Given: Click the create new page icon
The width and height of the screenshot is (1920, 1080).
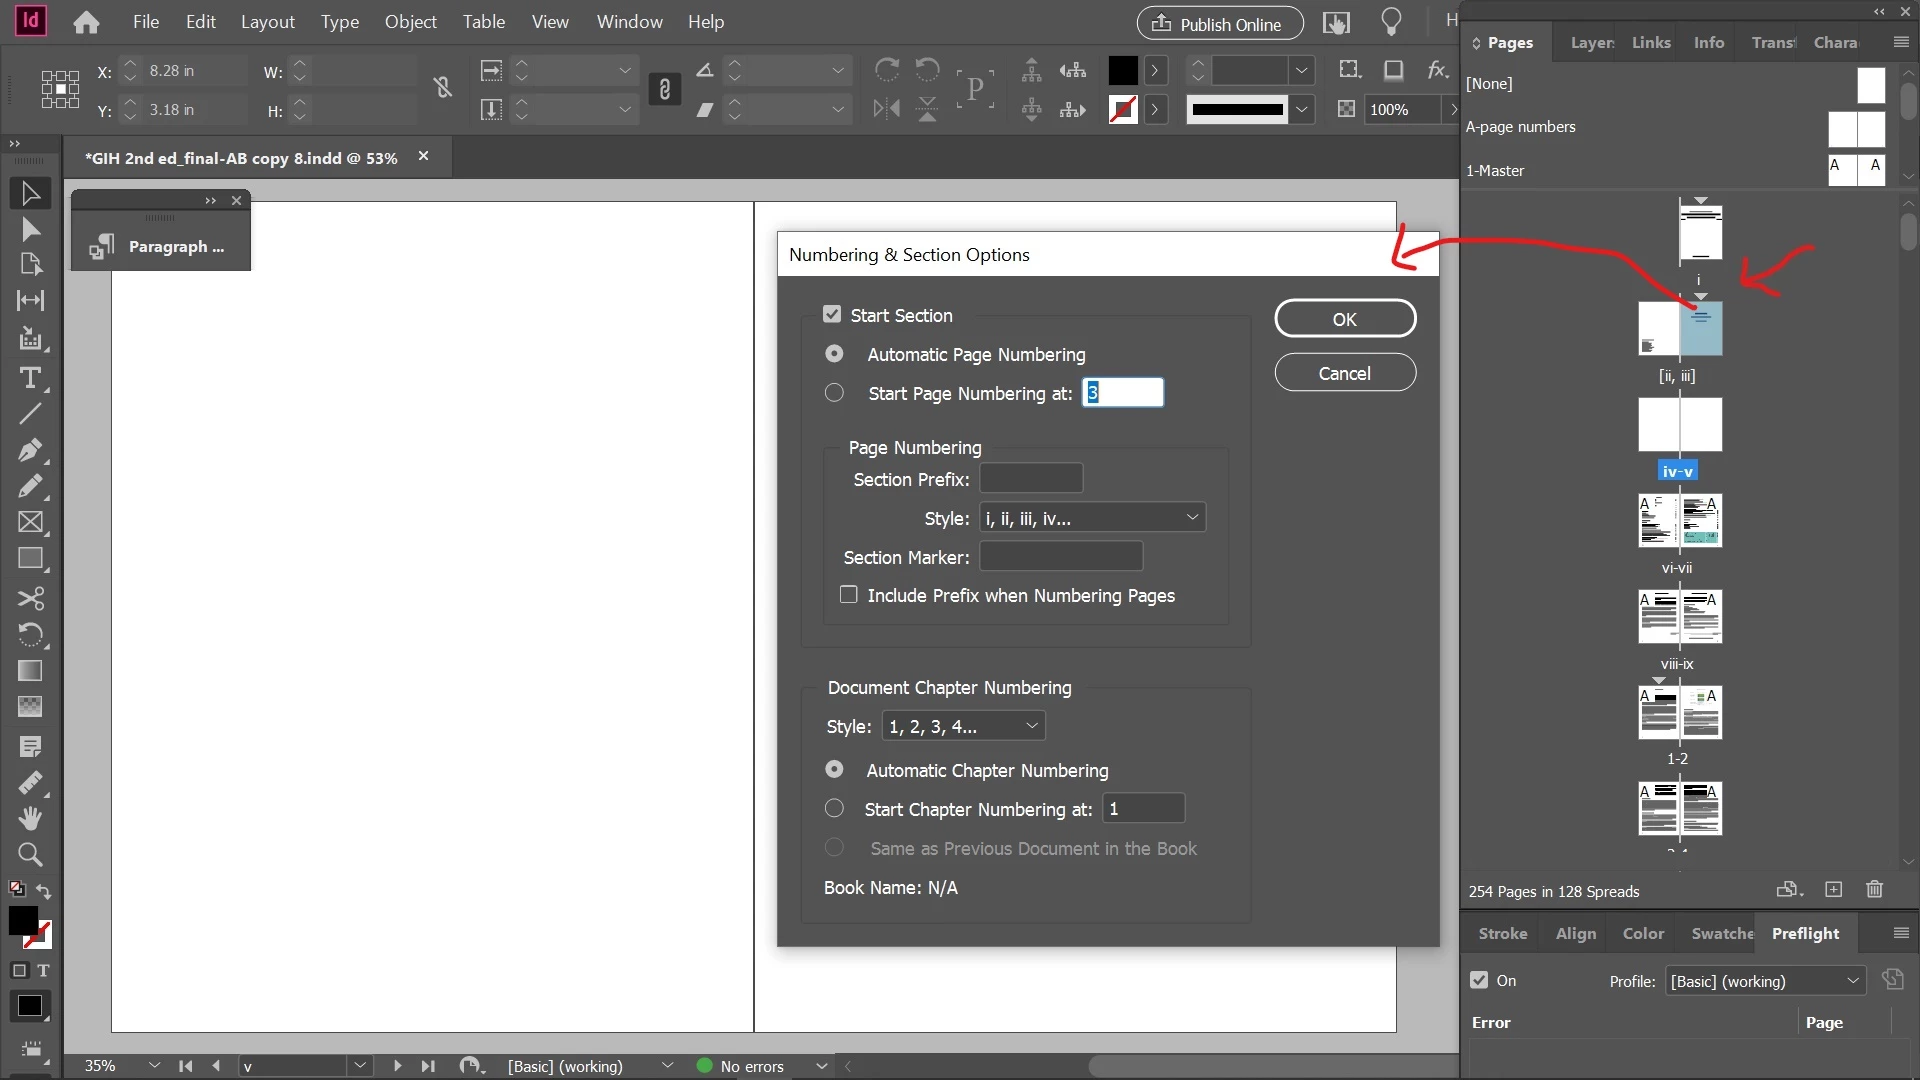Looking at the screenshot, I should 1833,889.
